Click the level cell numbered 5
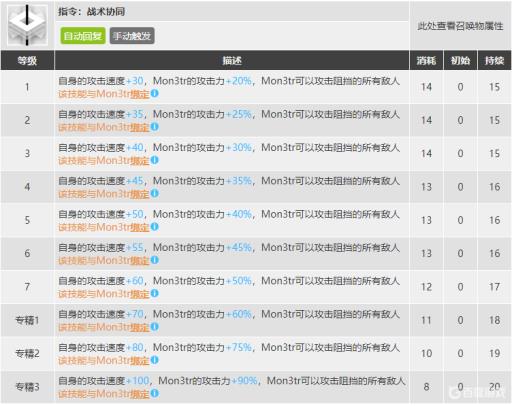 click(x=27, y=220)
